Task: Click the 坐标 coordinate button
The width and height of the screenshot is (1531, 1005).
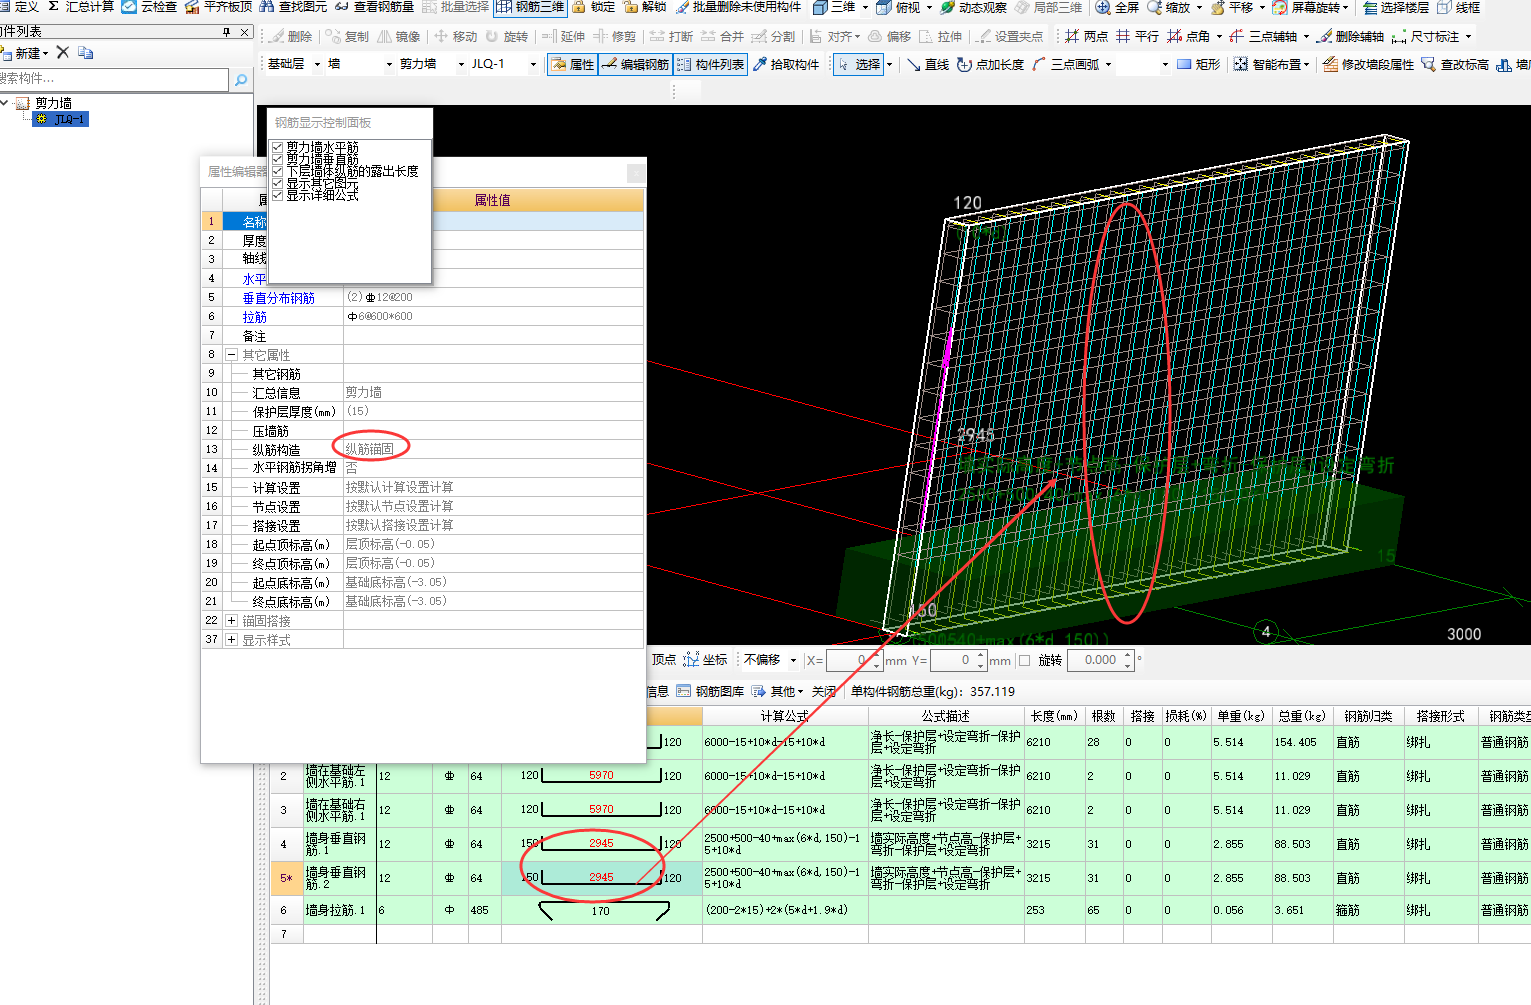Action: coord(705,660)
